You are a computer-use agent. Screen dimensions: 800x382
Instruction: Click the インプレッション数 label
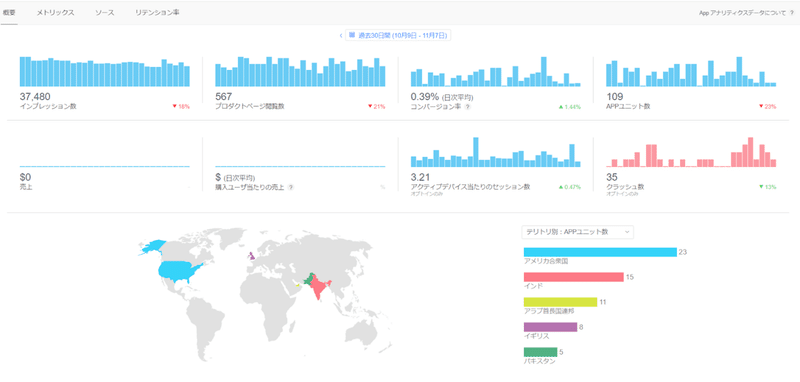coord(48,107)
